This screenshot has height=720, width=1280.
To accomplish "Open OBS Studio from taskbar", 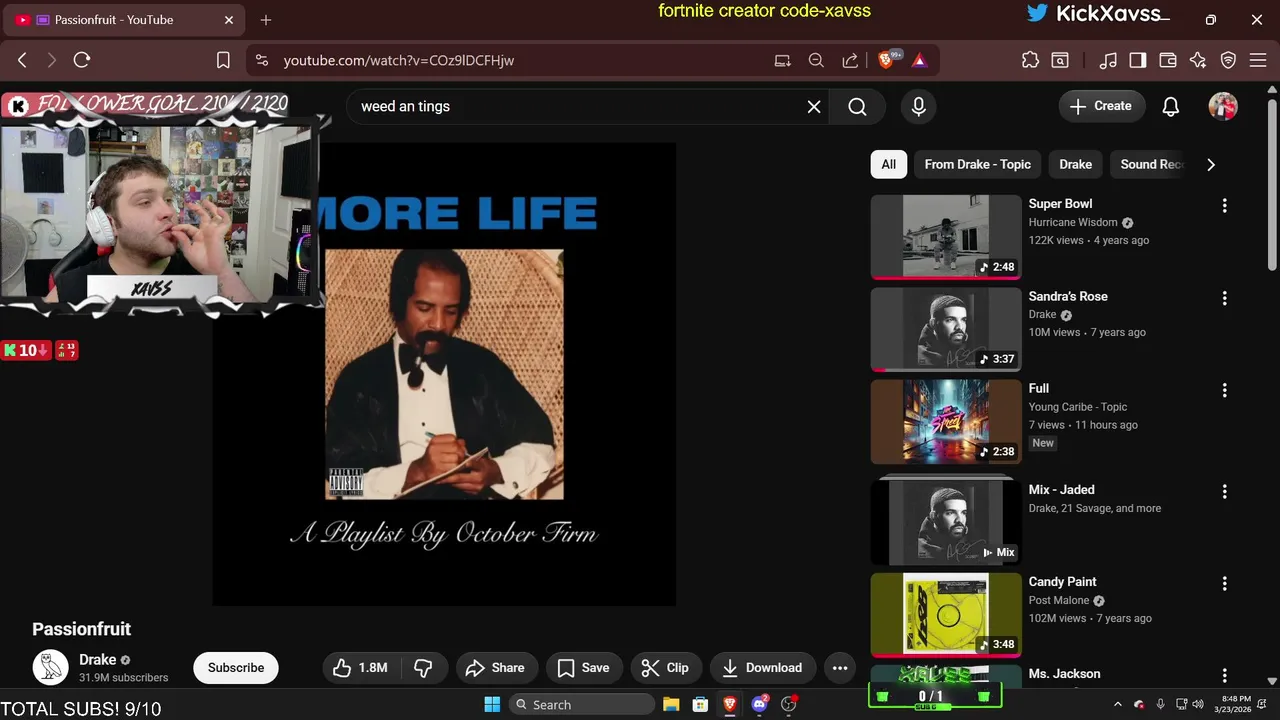I will (789, 704).
